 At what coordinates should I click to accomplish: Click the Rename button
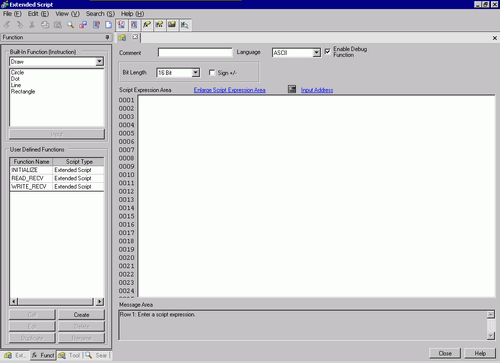tap(81, 338)
